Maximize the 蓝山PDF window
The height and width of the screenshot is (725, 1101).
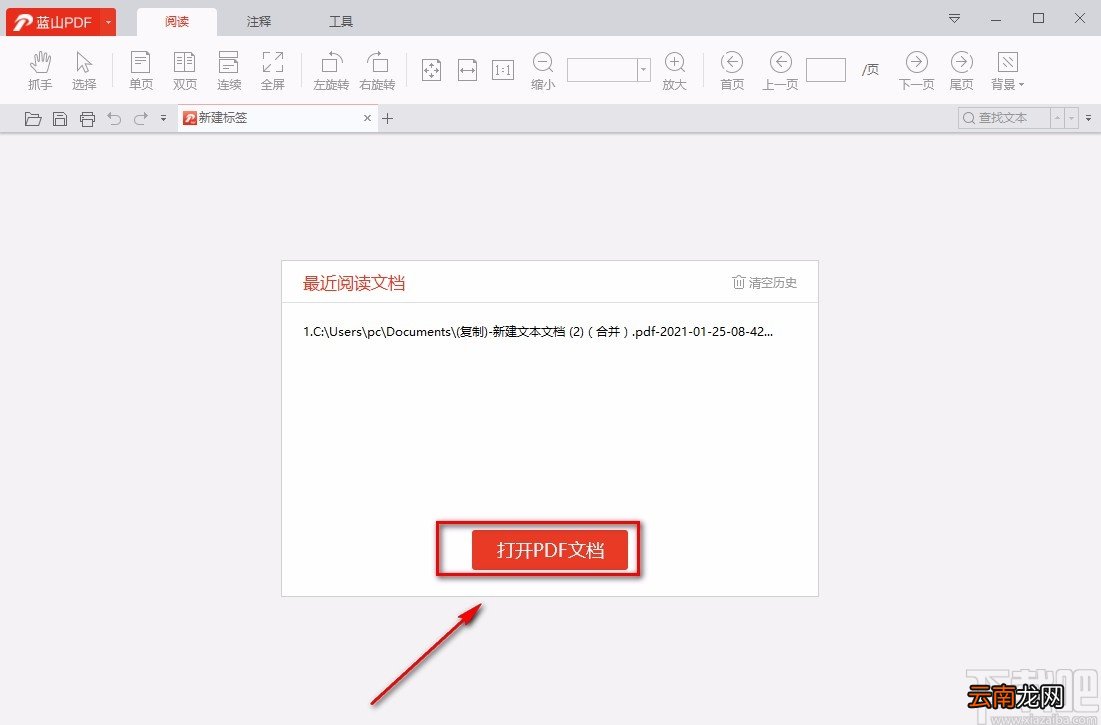click(x=1039, y=18)
